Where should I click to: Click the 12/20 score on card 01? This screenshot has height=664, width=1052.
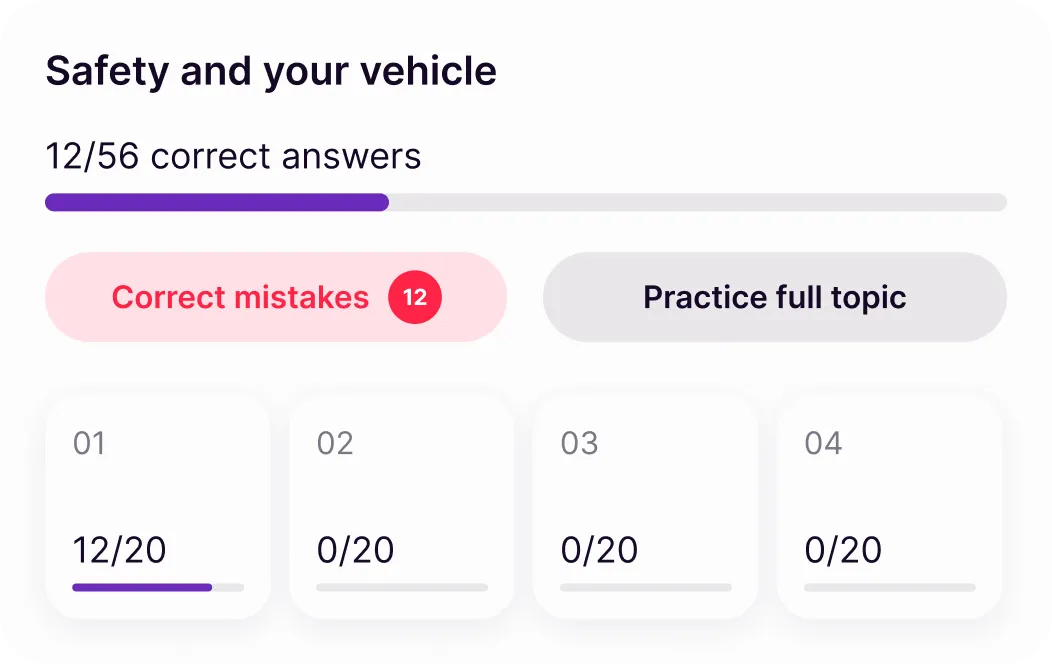120,550
